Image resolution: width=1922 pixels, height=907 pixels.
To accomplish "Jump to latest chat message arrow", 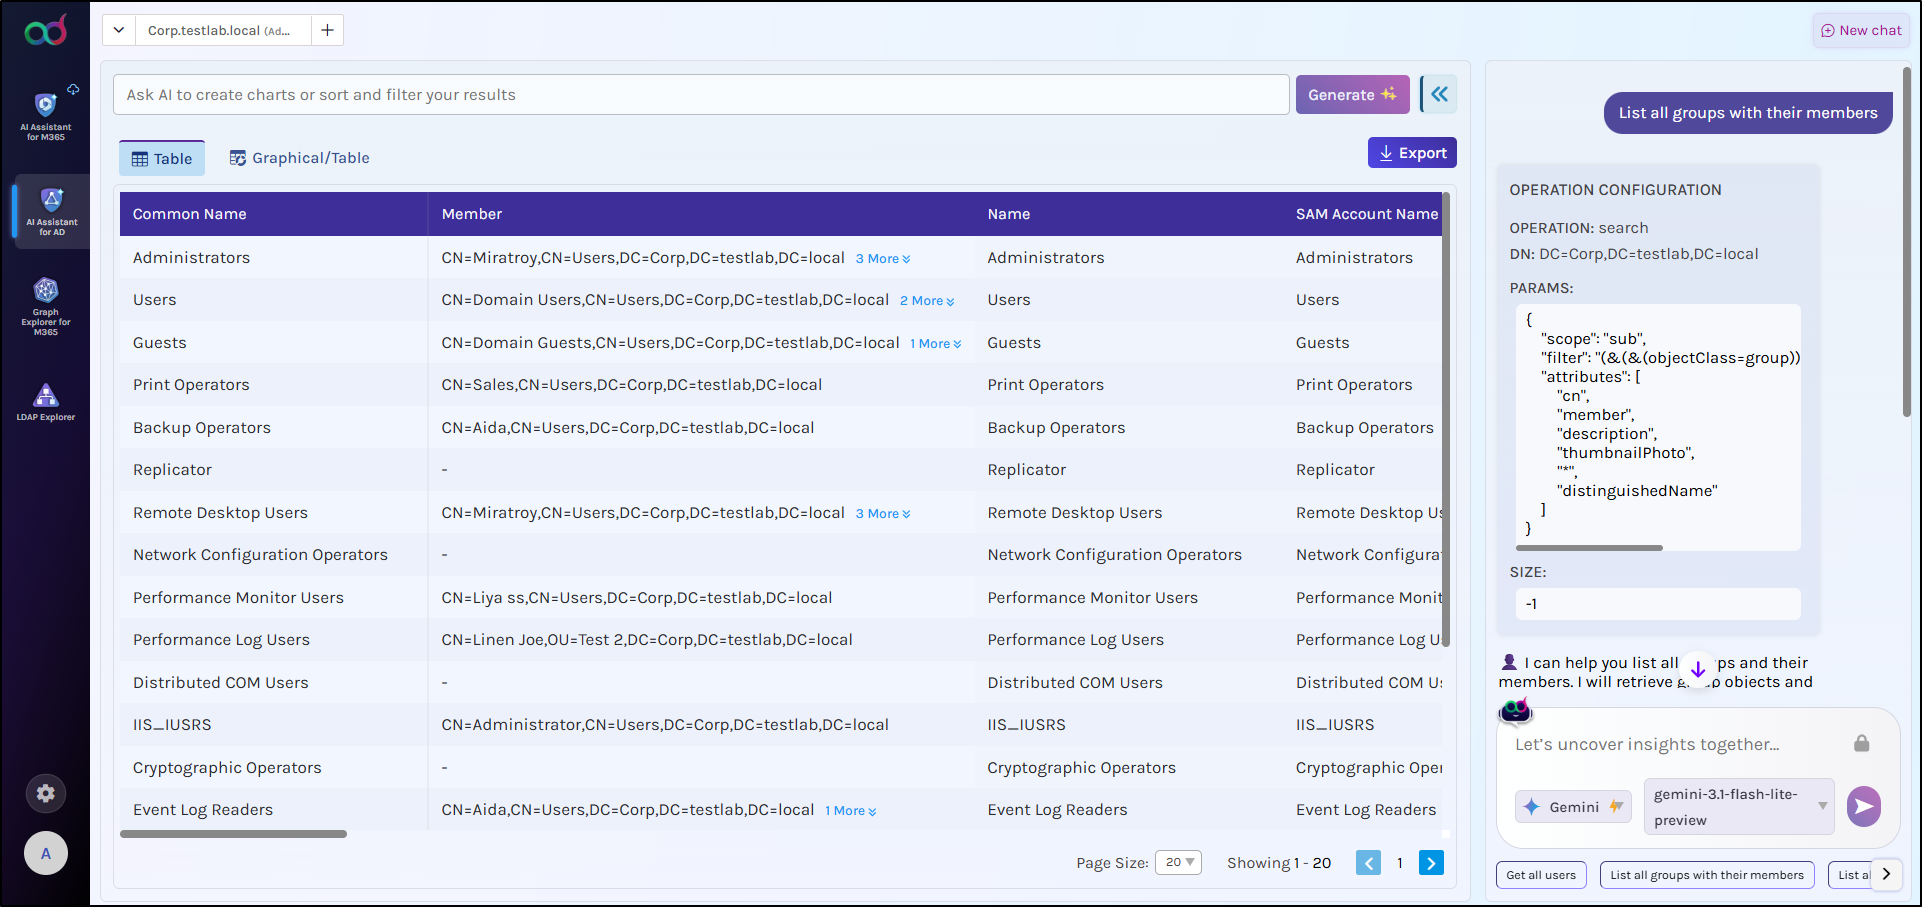I will [1698, 670].
